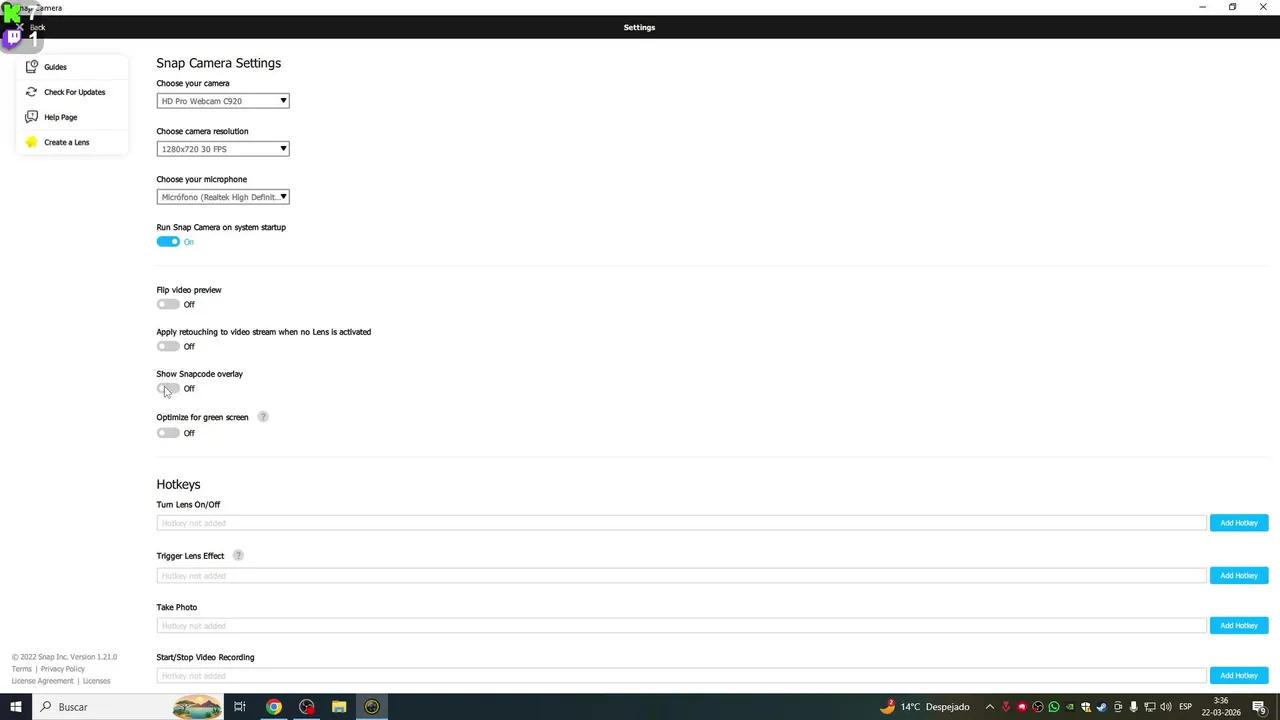The height and width of the screenshot is (720, 1280).
Task: Enable Show Snapcode overlay toggle
Action: click(x=168, y=388)
